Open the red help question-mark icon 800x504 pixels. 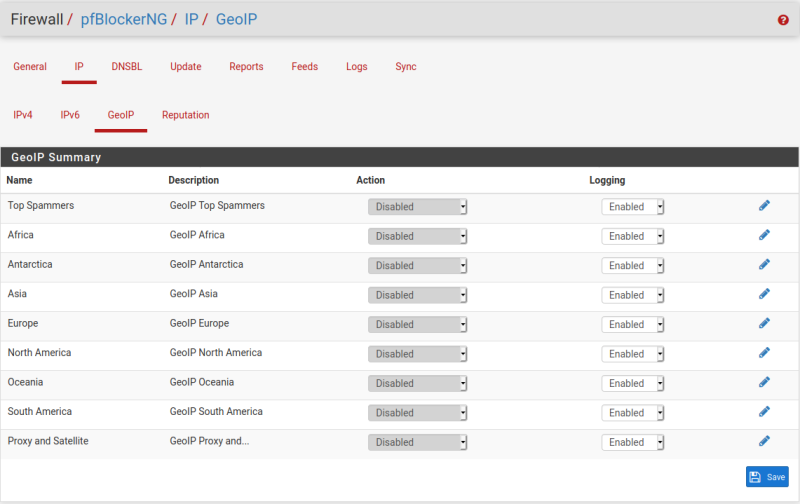click(x=783, y=20)
